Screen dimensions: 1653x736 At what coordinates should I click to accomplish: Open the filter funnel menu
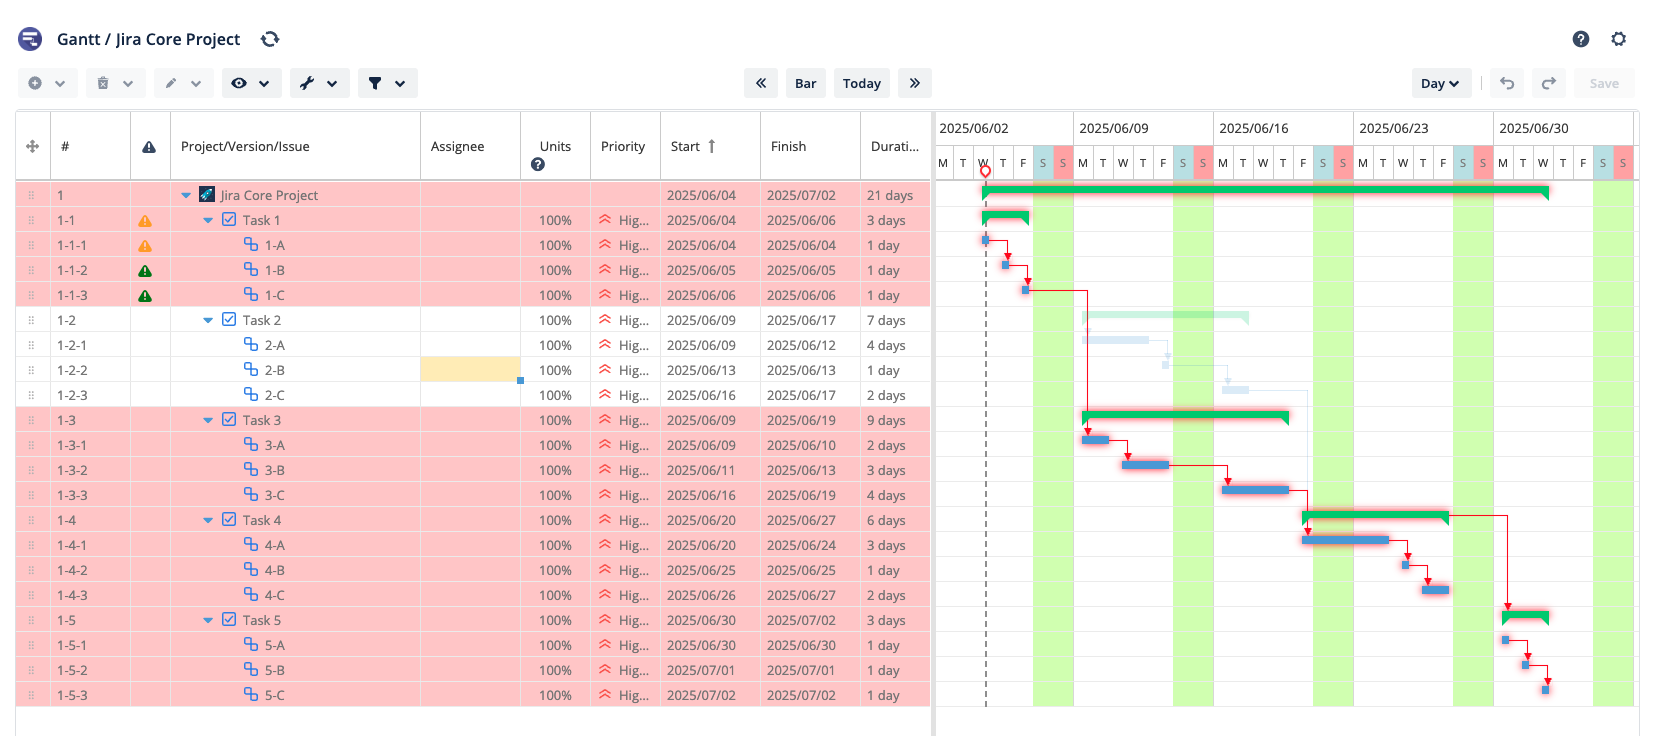tap(386, 83)
